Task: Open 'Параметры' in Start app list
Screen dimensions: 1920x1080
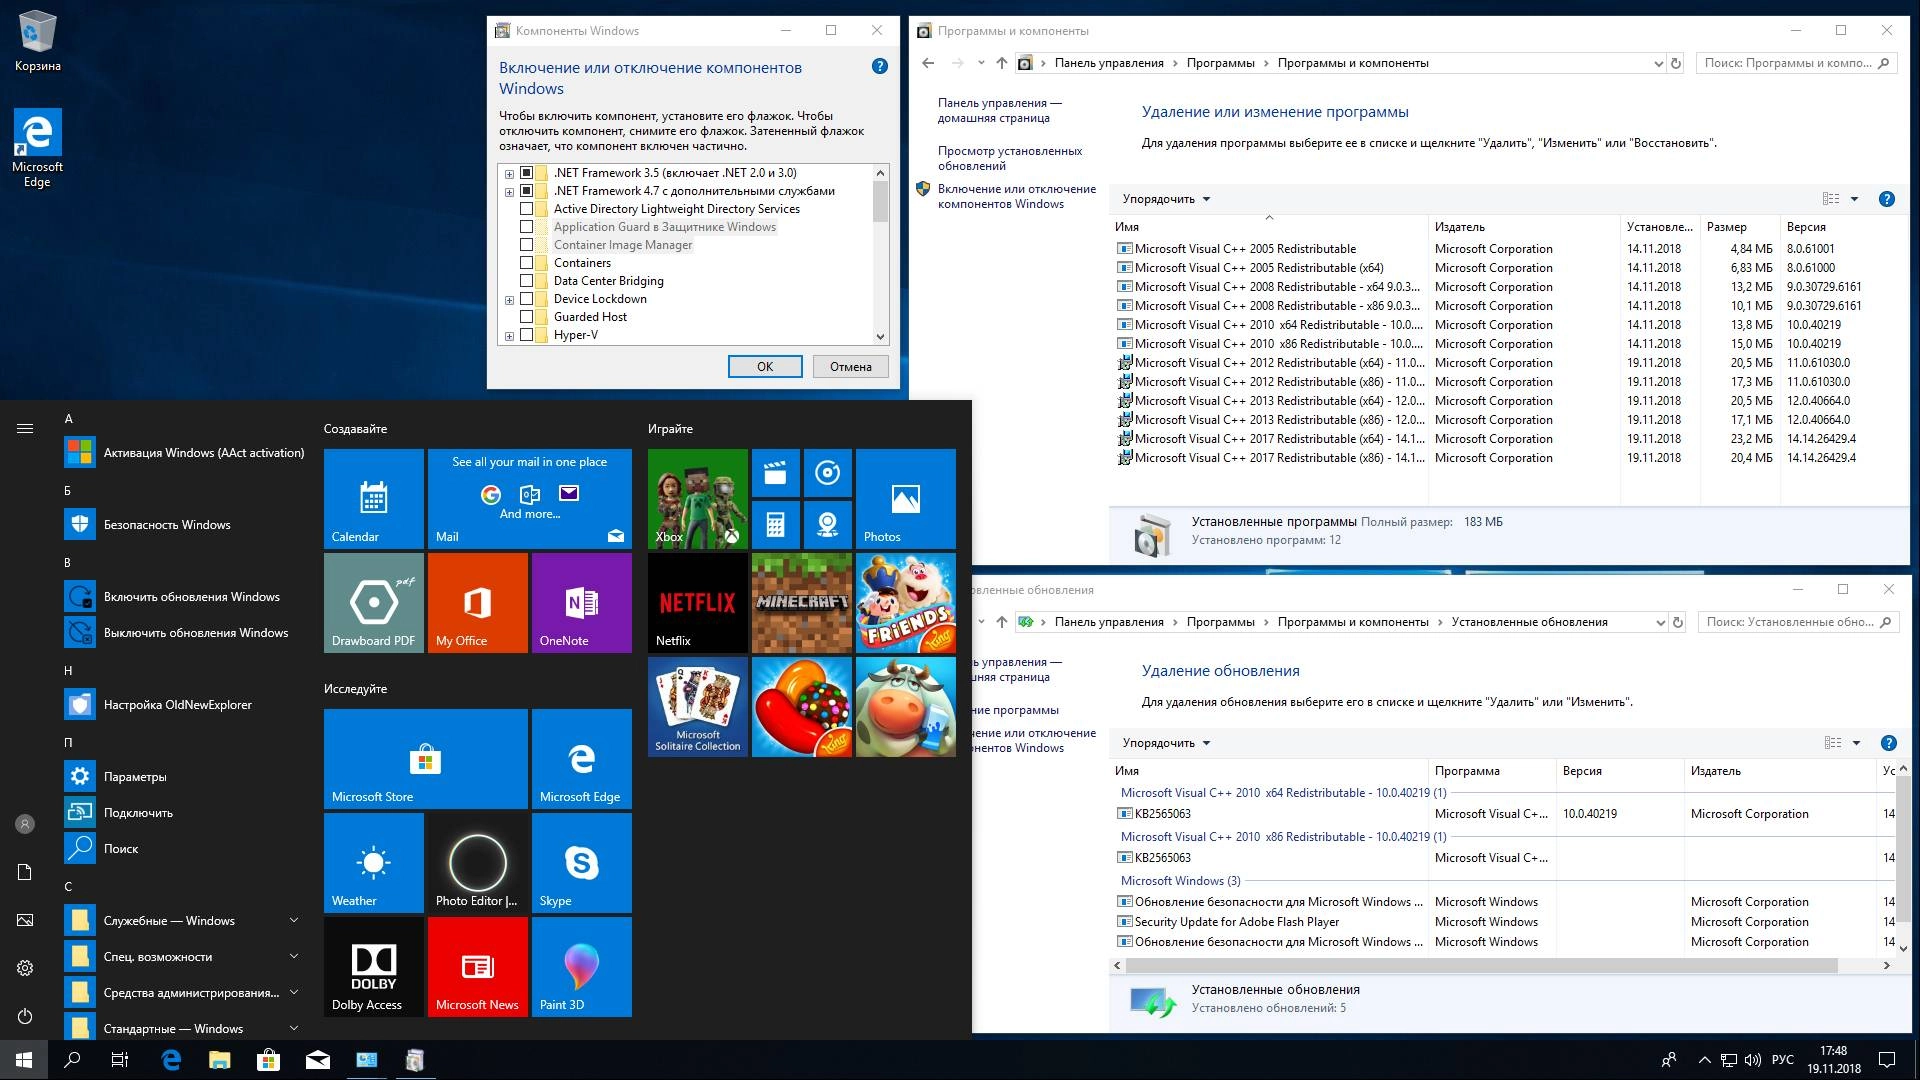Action: pyautogui.click(x=184, y=777)
